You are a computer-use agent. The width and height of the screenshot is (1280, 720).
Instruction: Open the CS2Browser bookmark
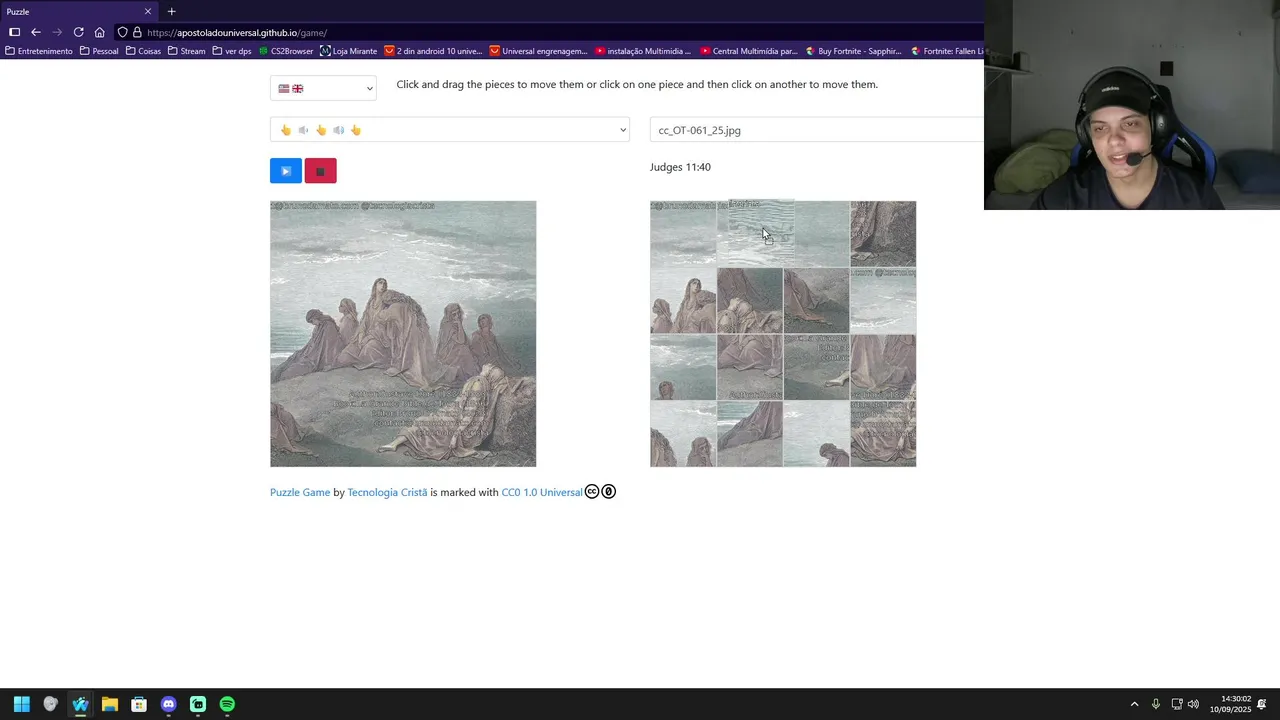coord(286,51)
